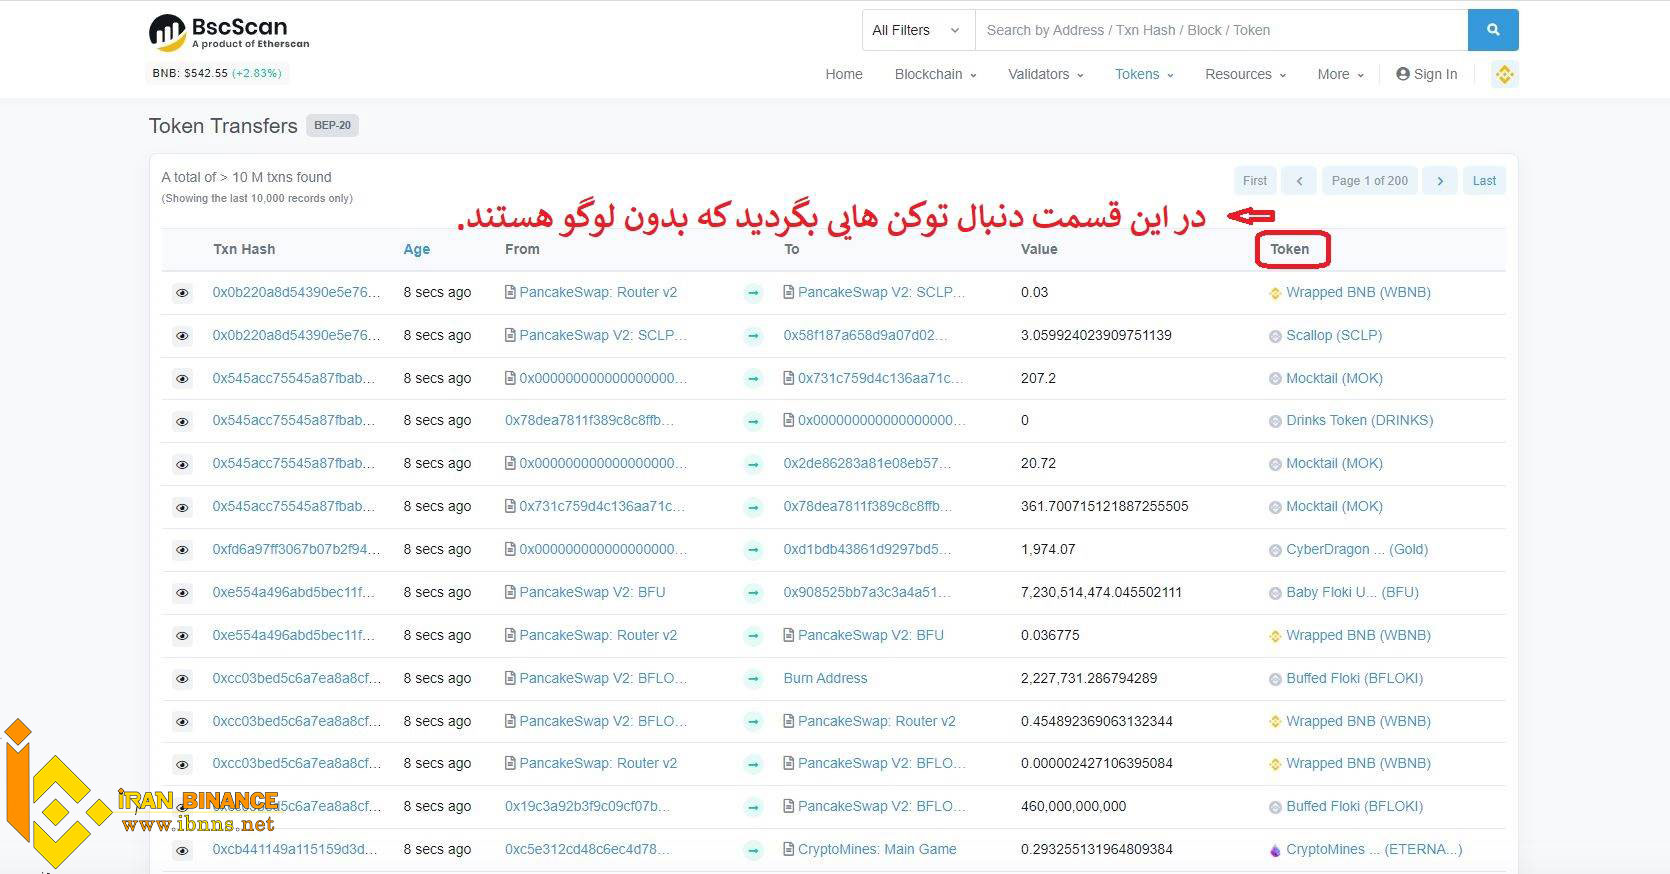1670x874 pixels.
Task: Click the arrow icon in the CryptoMines row
Action: (753, 850)
